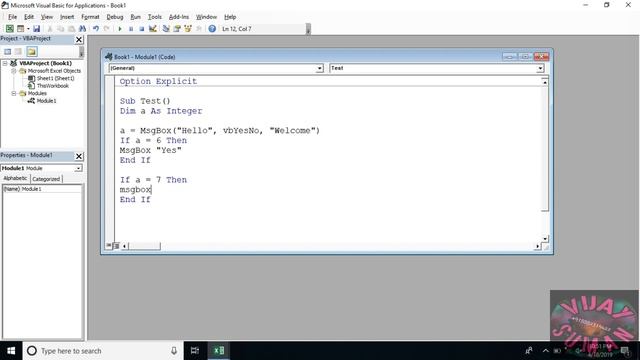
Task: Click Procedure View button at code window bottom
Action: pyautogui.click(x=109, y=246)
